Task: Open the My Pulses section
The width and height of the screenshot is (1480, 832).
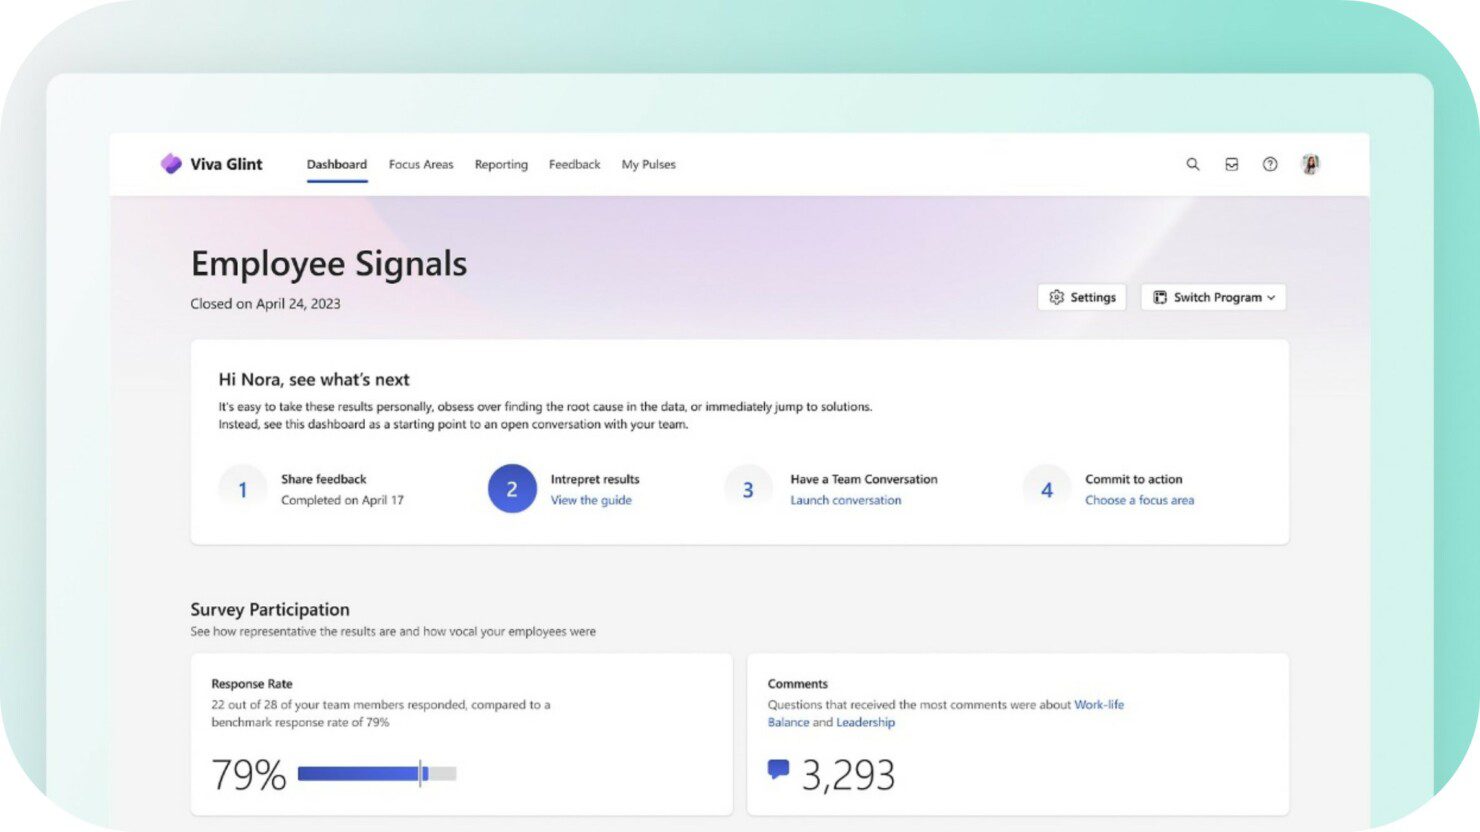Action: 648,164
